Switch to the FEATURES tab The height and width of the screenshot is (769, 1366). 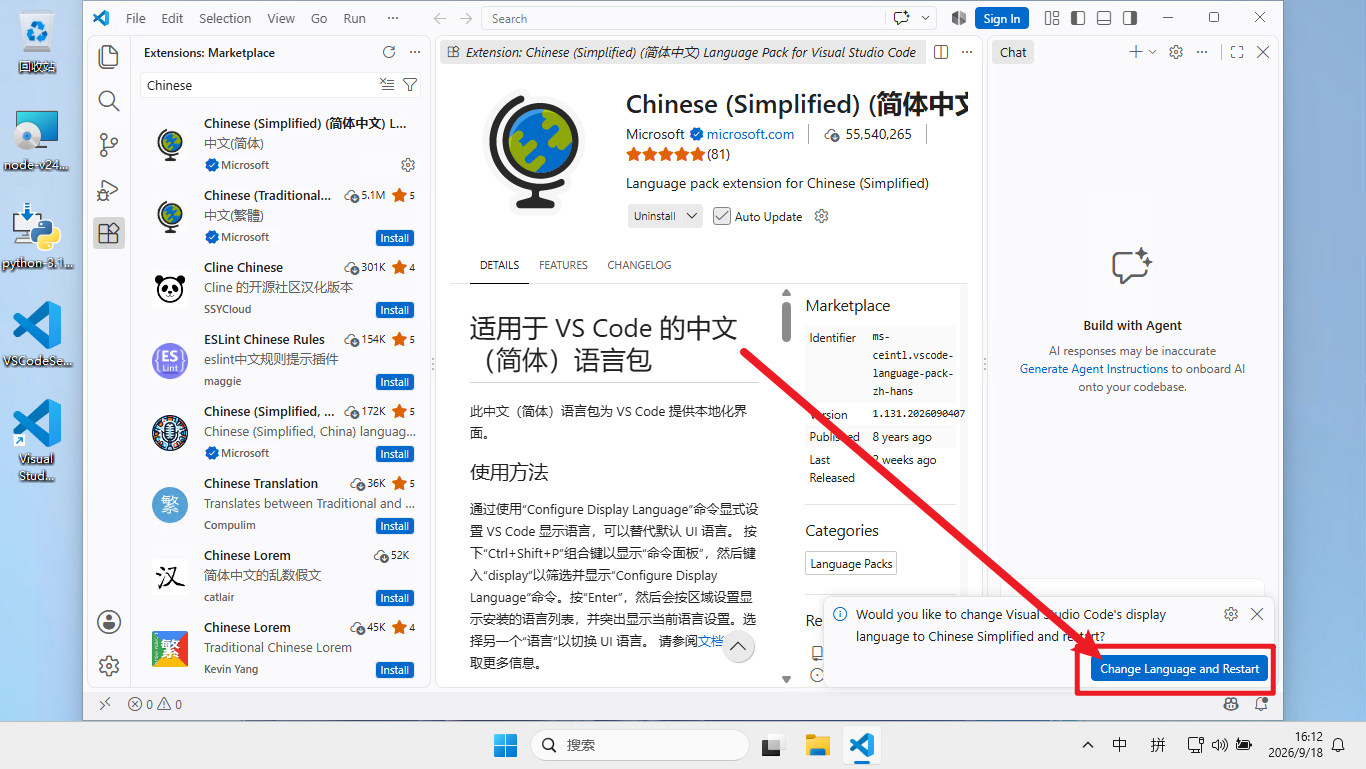563,265
